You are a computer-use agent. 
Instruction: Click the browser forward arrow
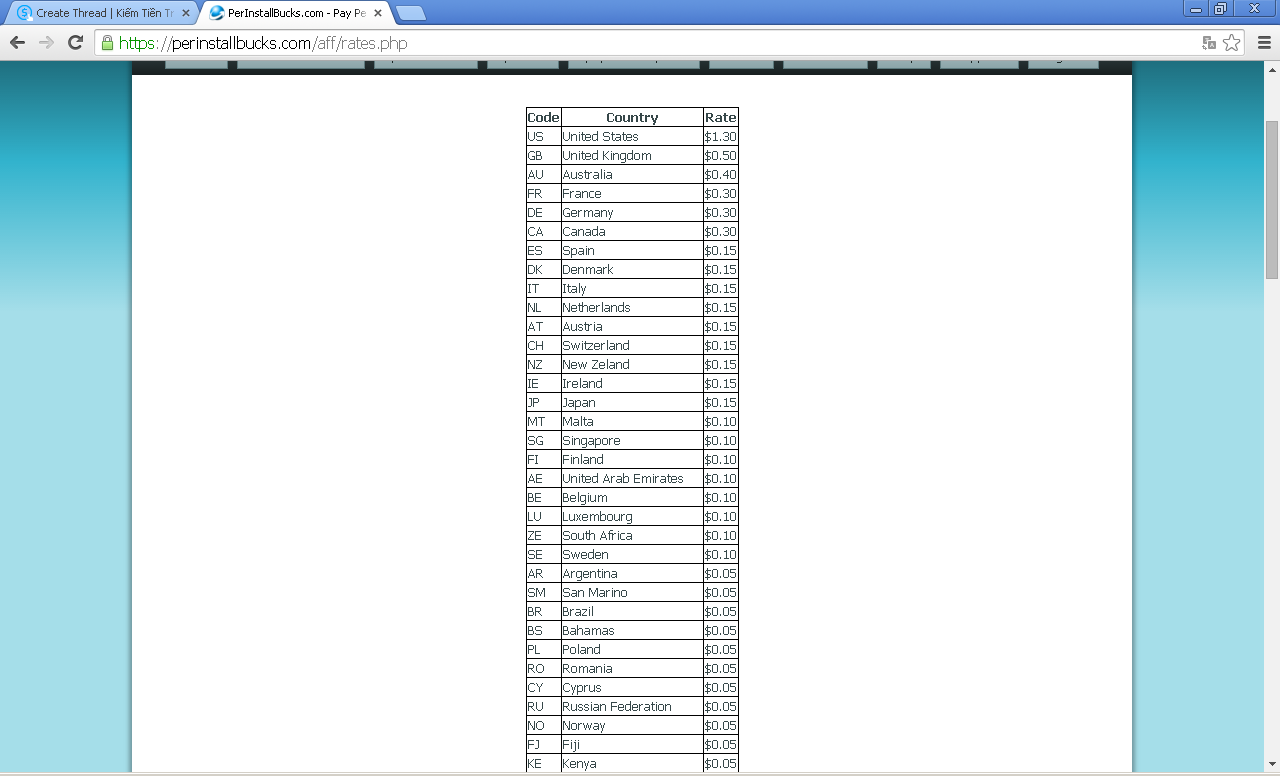[x=46, y=42]
